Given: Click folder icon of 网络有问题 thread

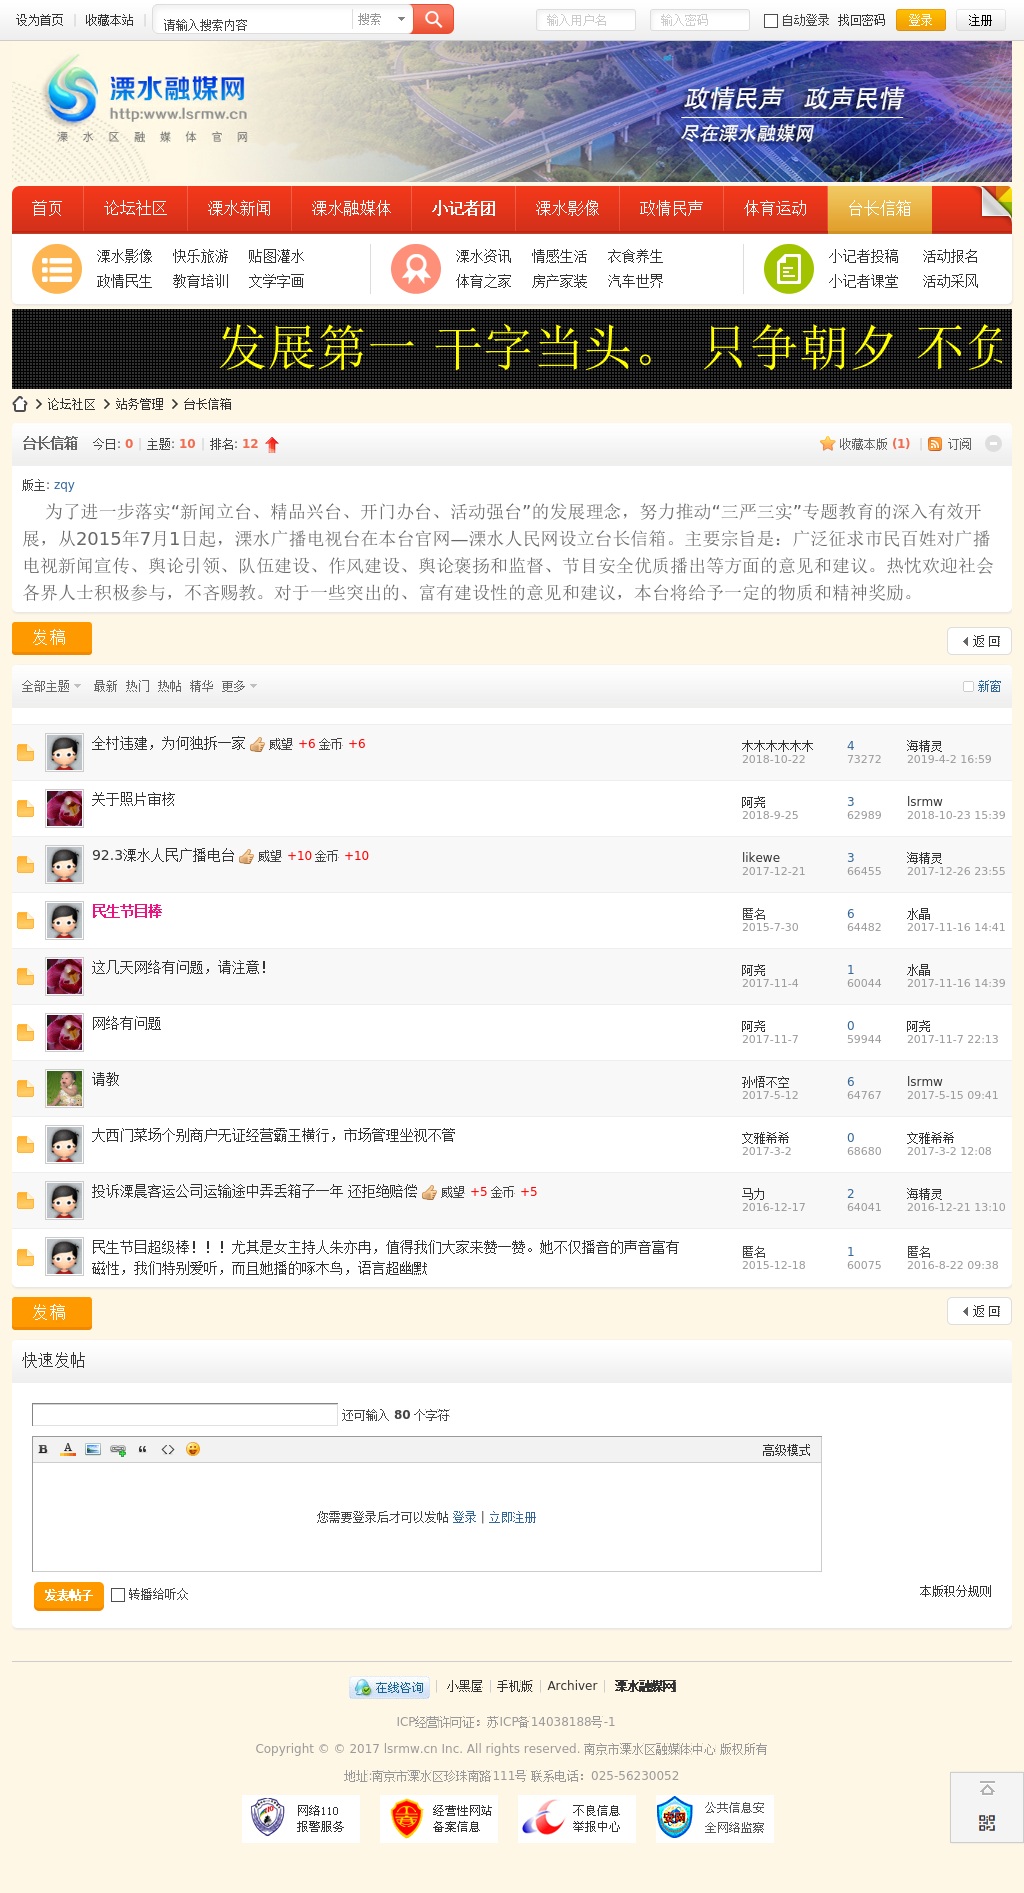Looking at the screenshot, I should [x=26, y=1033].
